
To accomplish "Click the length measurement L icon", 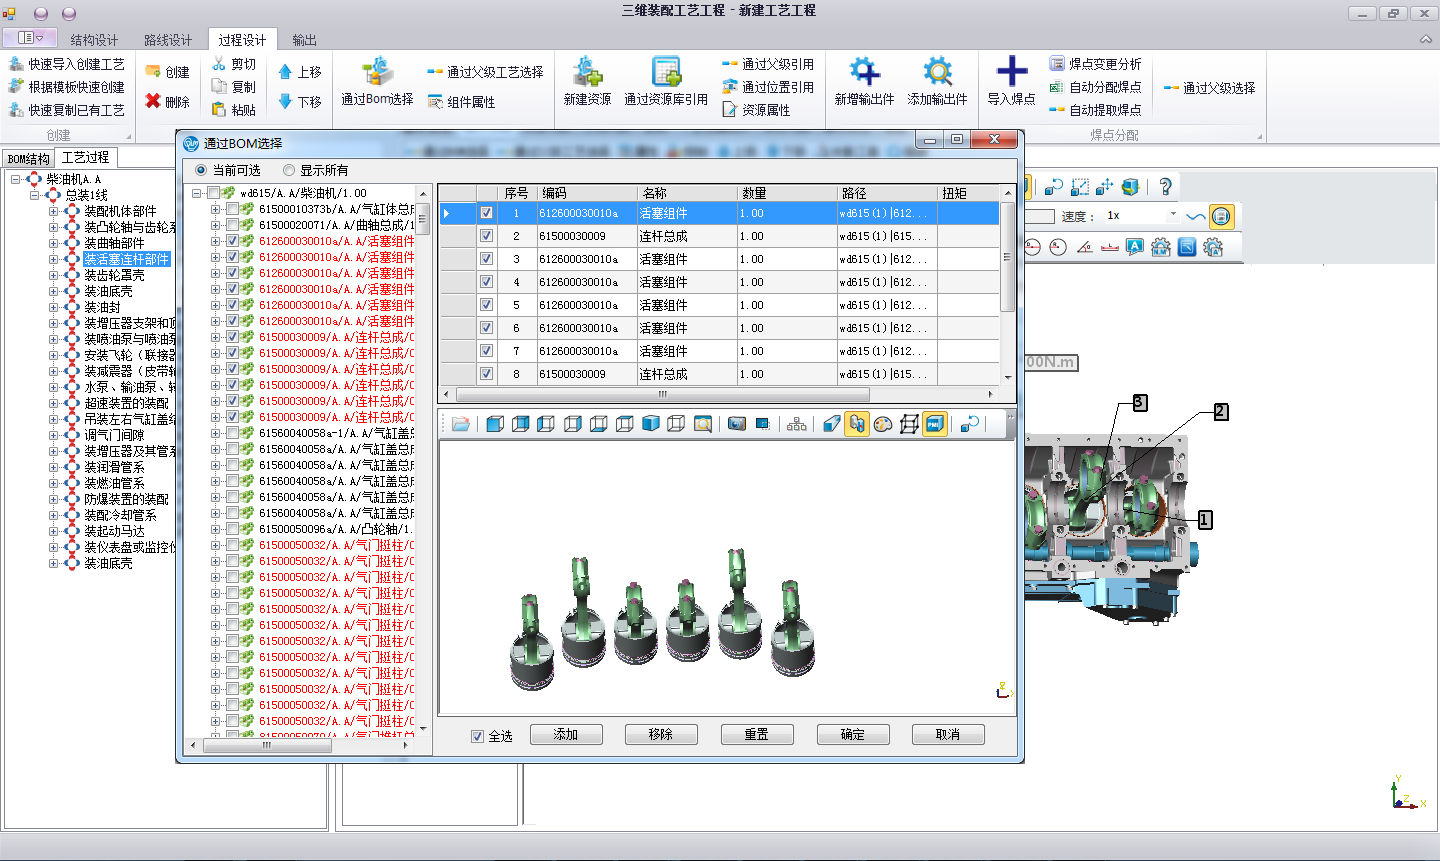I will (1109, 247).
